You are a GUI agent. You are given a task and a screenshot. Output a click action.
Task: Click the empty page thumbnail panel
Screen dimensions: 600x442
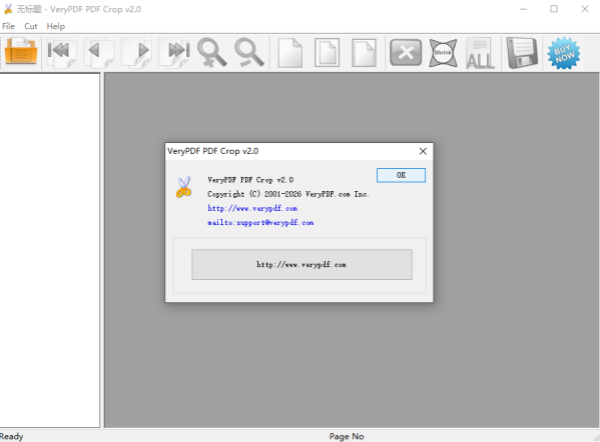coord(50,250)
